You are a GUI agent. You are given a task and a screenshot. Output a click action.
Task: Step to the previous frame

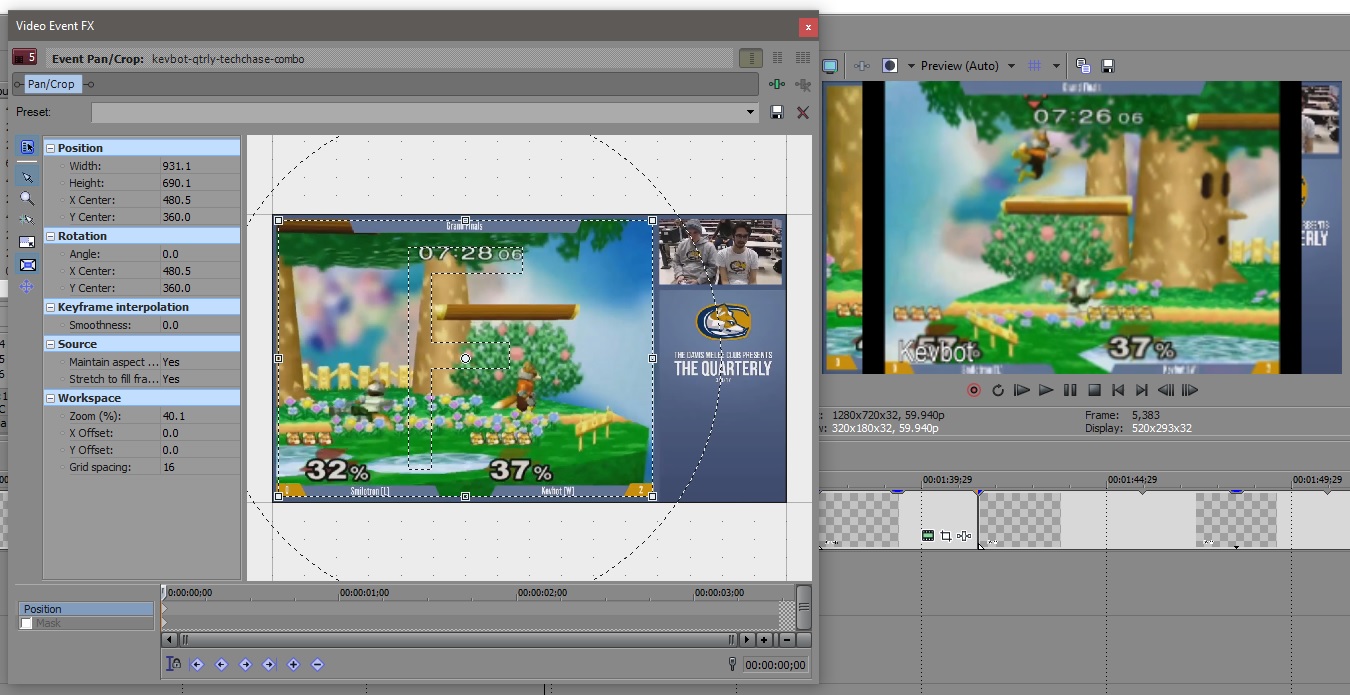1166,390
